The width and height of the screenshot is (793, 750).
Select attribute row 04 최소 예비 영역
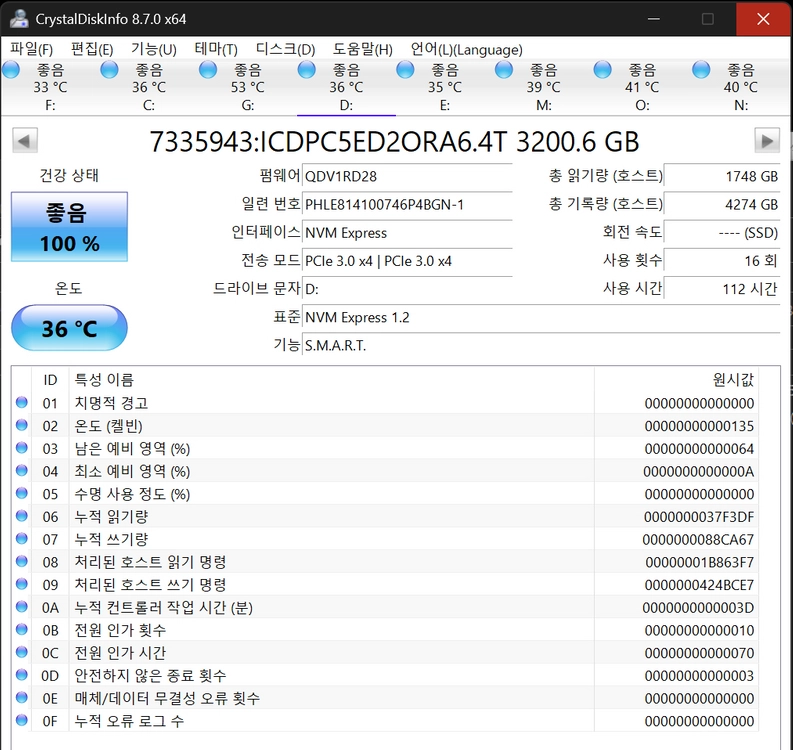(385, 471)
